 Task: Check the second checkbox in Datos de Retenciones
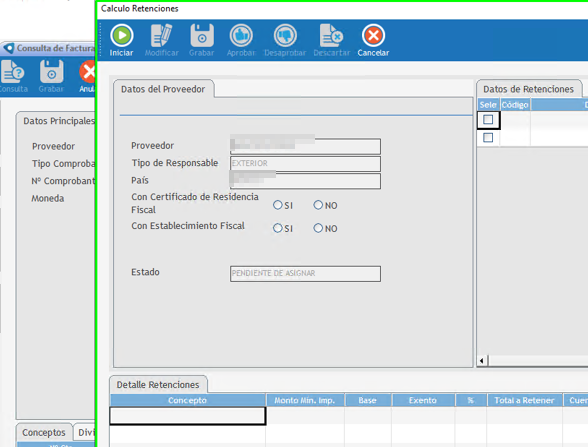[488, 138]
